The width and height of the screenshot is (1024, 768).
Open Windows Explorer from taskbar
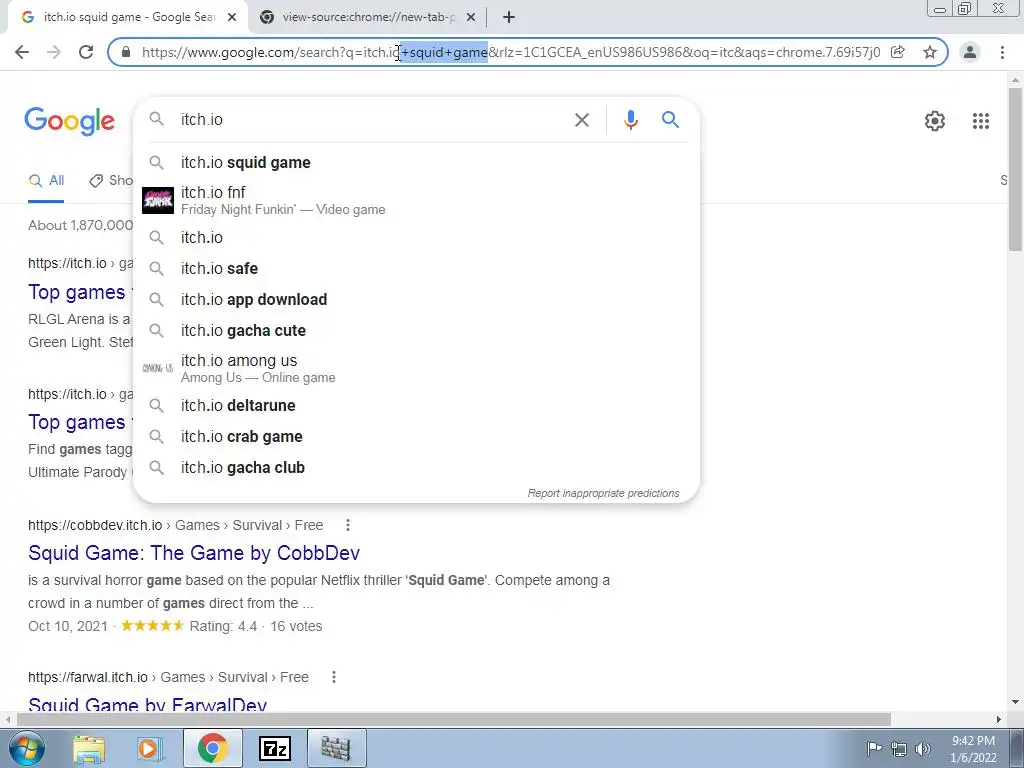click(x=89, y=748)
